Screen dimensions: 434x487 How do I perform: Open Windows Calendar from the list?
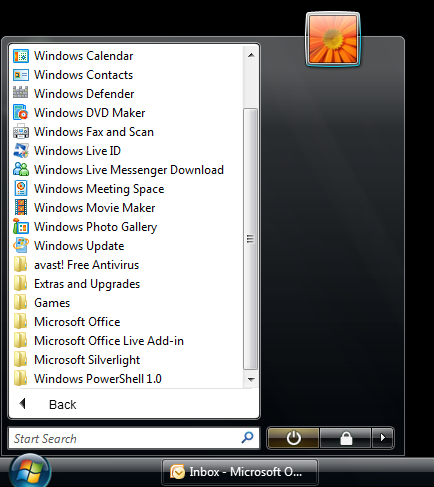pyautogui.click(x=83, y=56)
